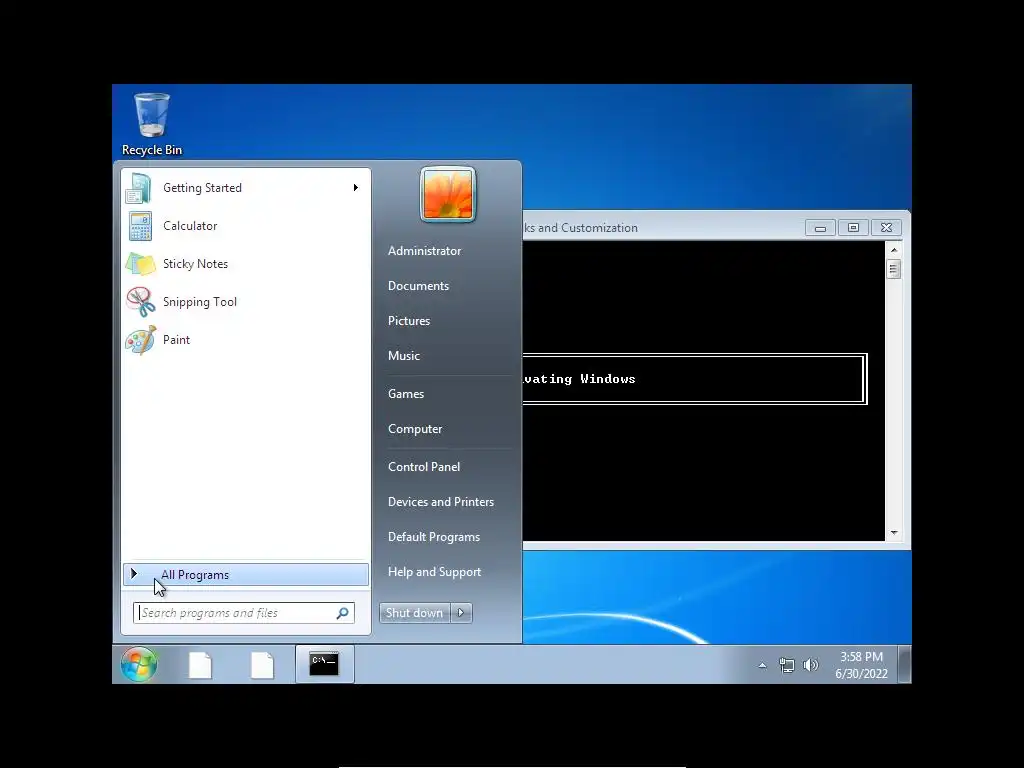1024x768 pixels.
Task: Open Devices and Printers
Action: coord(441,502)
